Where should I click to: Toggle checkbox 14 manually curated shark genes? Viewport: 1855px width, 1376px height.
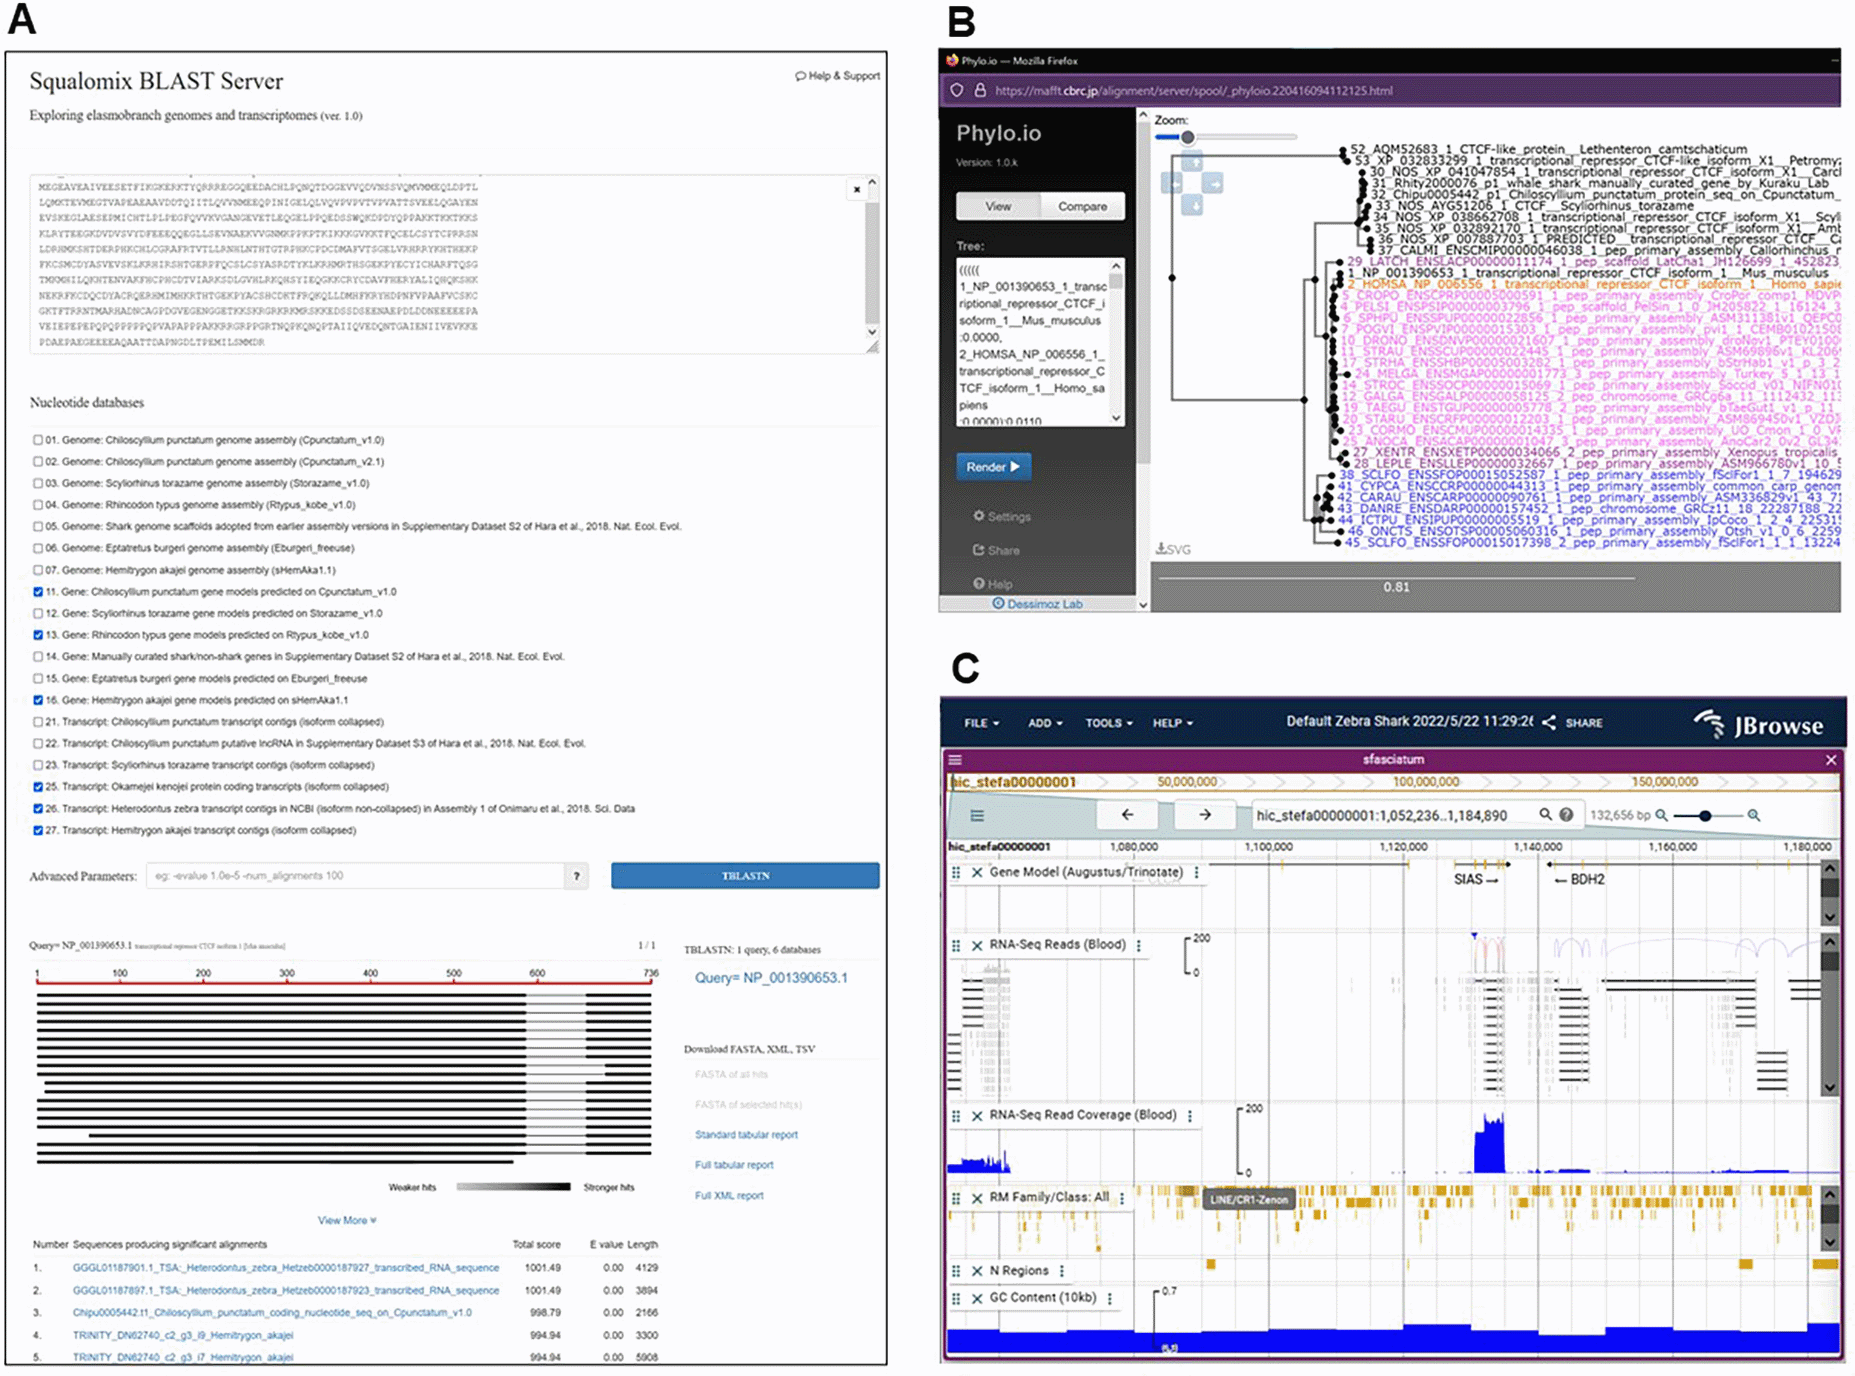[x=40, y=656]
